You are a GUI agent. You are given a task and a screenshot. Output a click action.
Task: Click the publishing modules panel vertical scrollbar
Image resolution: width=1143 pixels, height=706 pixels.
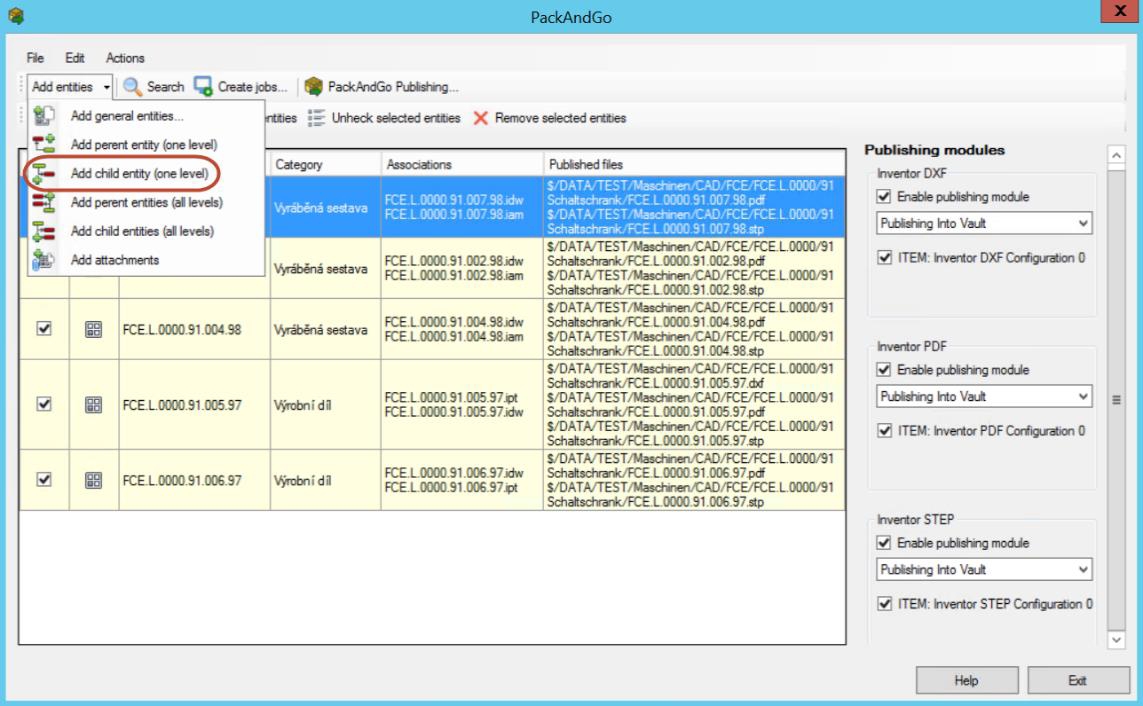click(1117, 400)
